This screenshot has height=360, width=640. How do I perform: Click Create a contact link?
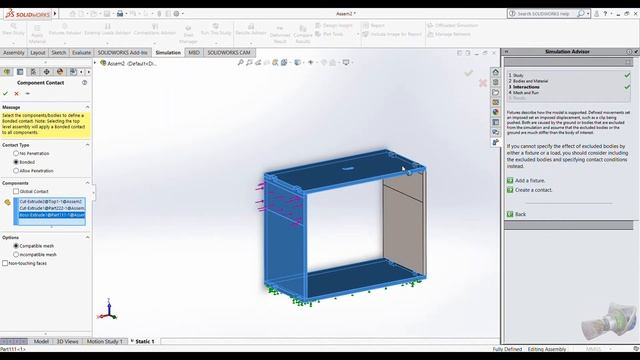pos(533,190)
